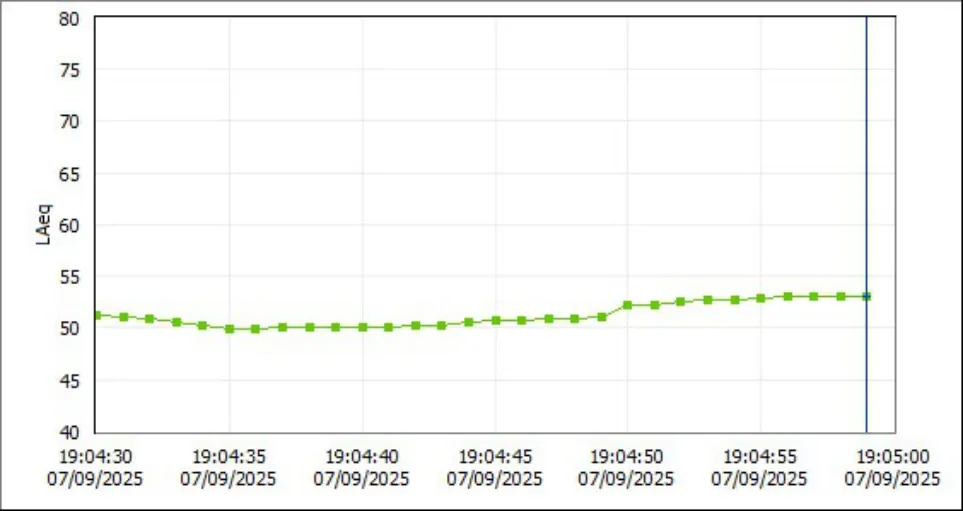Click the 19:04:55 time label
Image resolution: width=963 pixels, height=511 pixels.
[760, 457]
